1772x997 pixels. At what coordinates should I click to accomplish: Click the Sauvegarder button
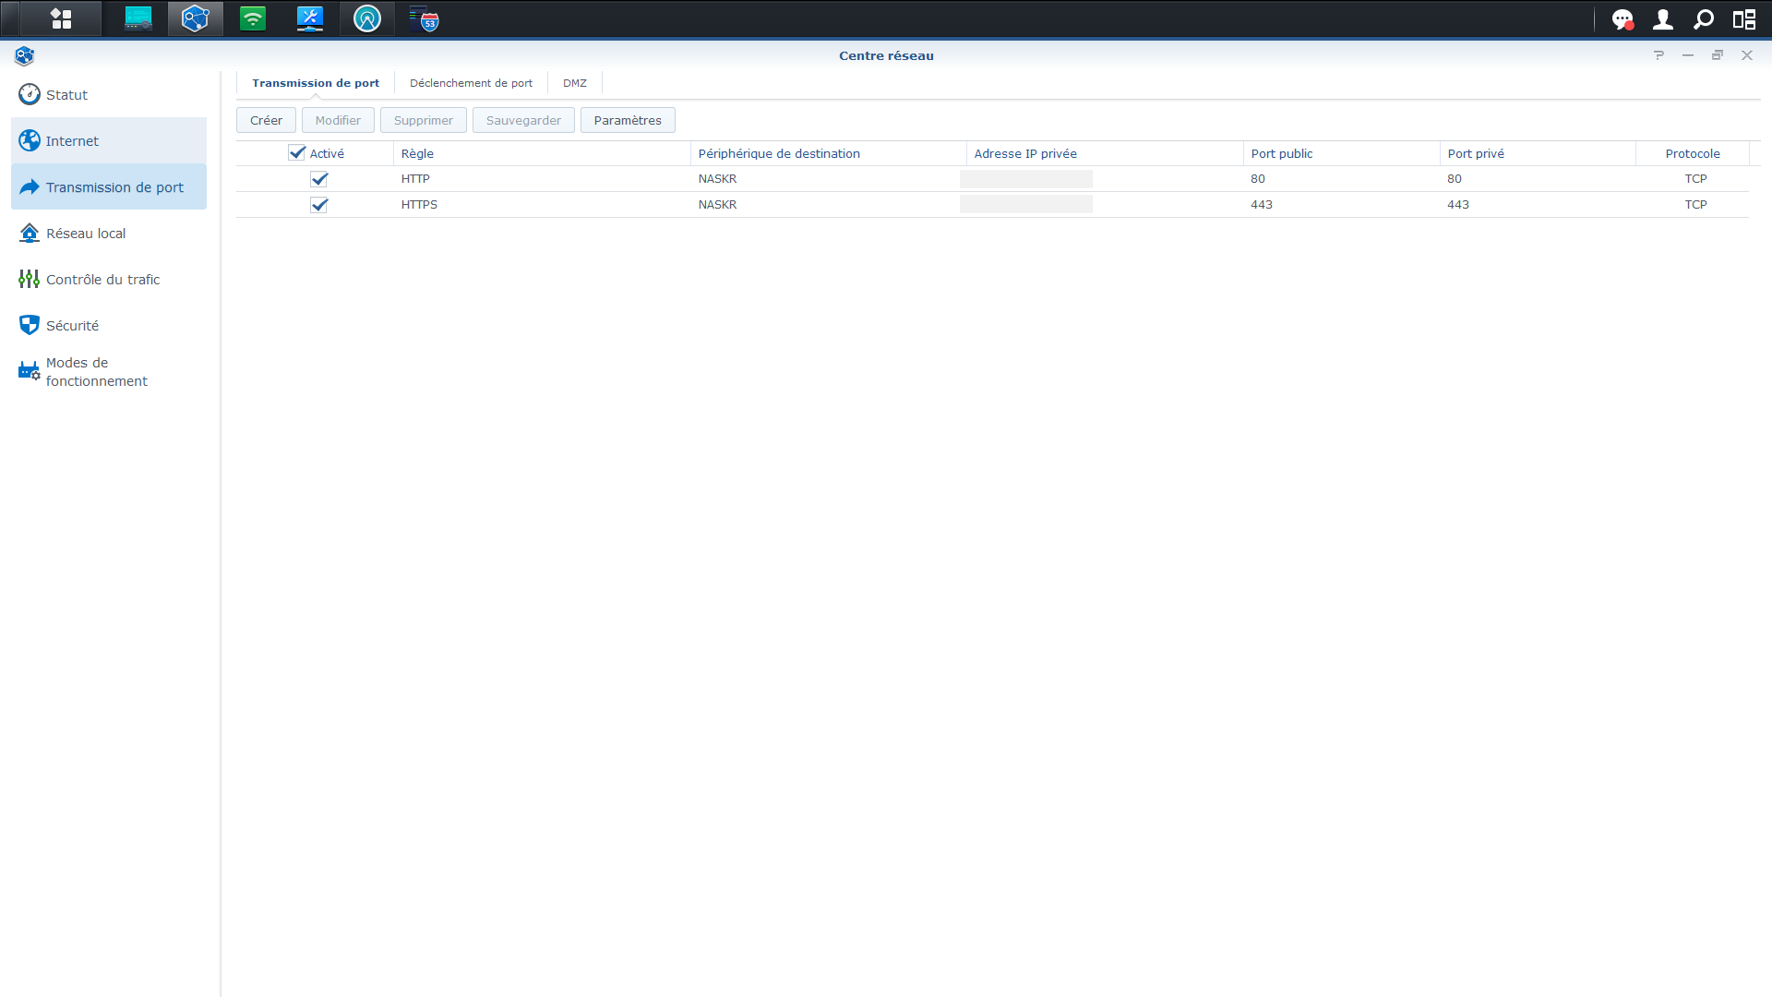(524, 120)
